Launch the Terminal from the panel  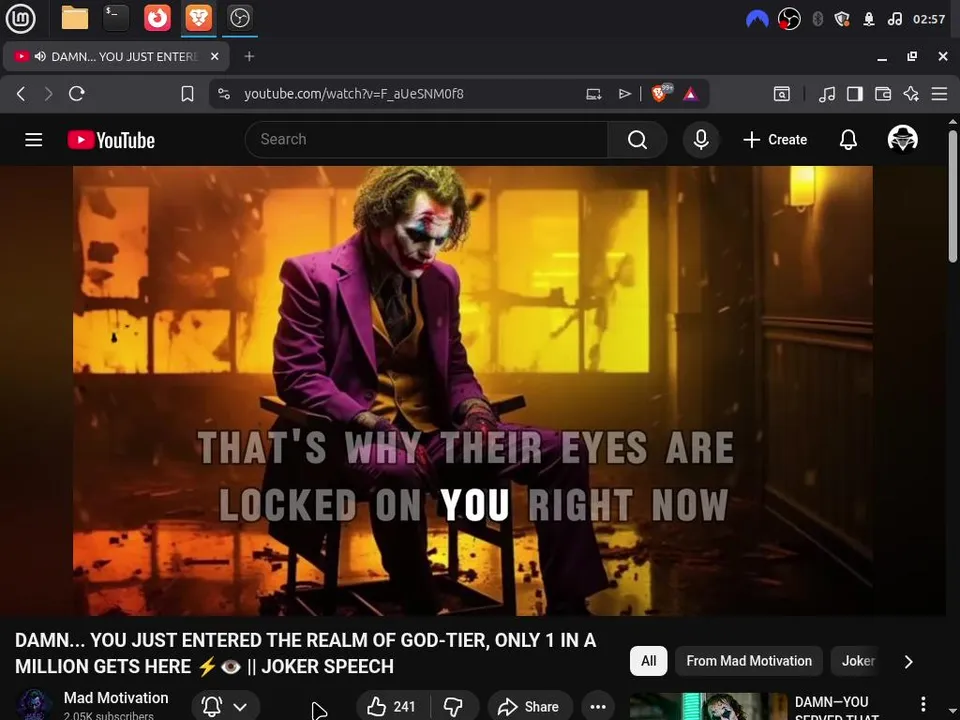point(116,18)
